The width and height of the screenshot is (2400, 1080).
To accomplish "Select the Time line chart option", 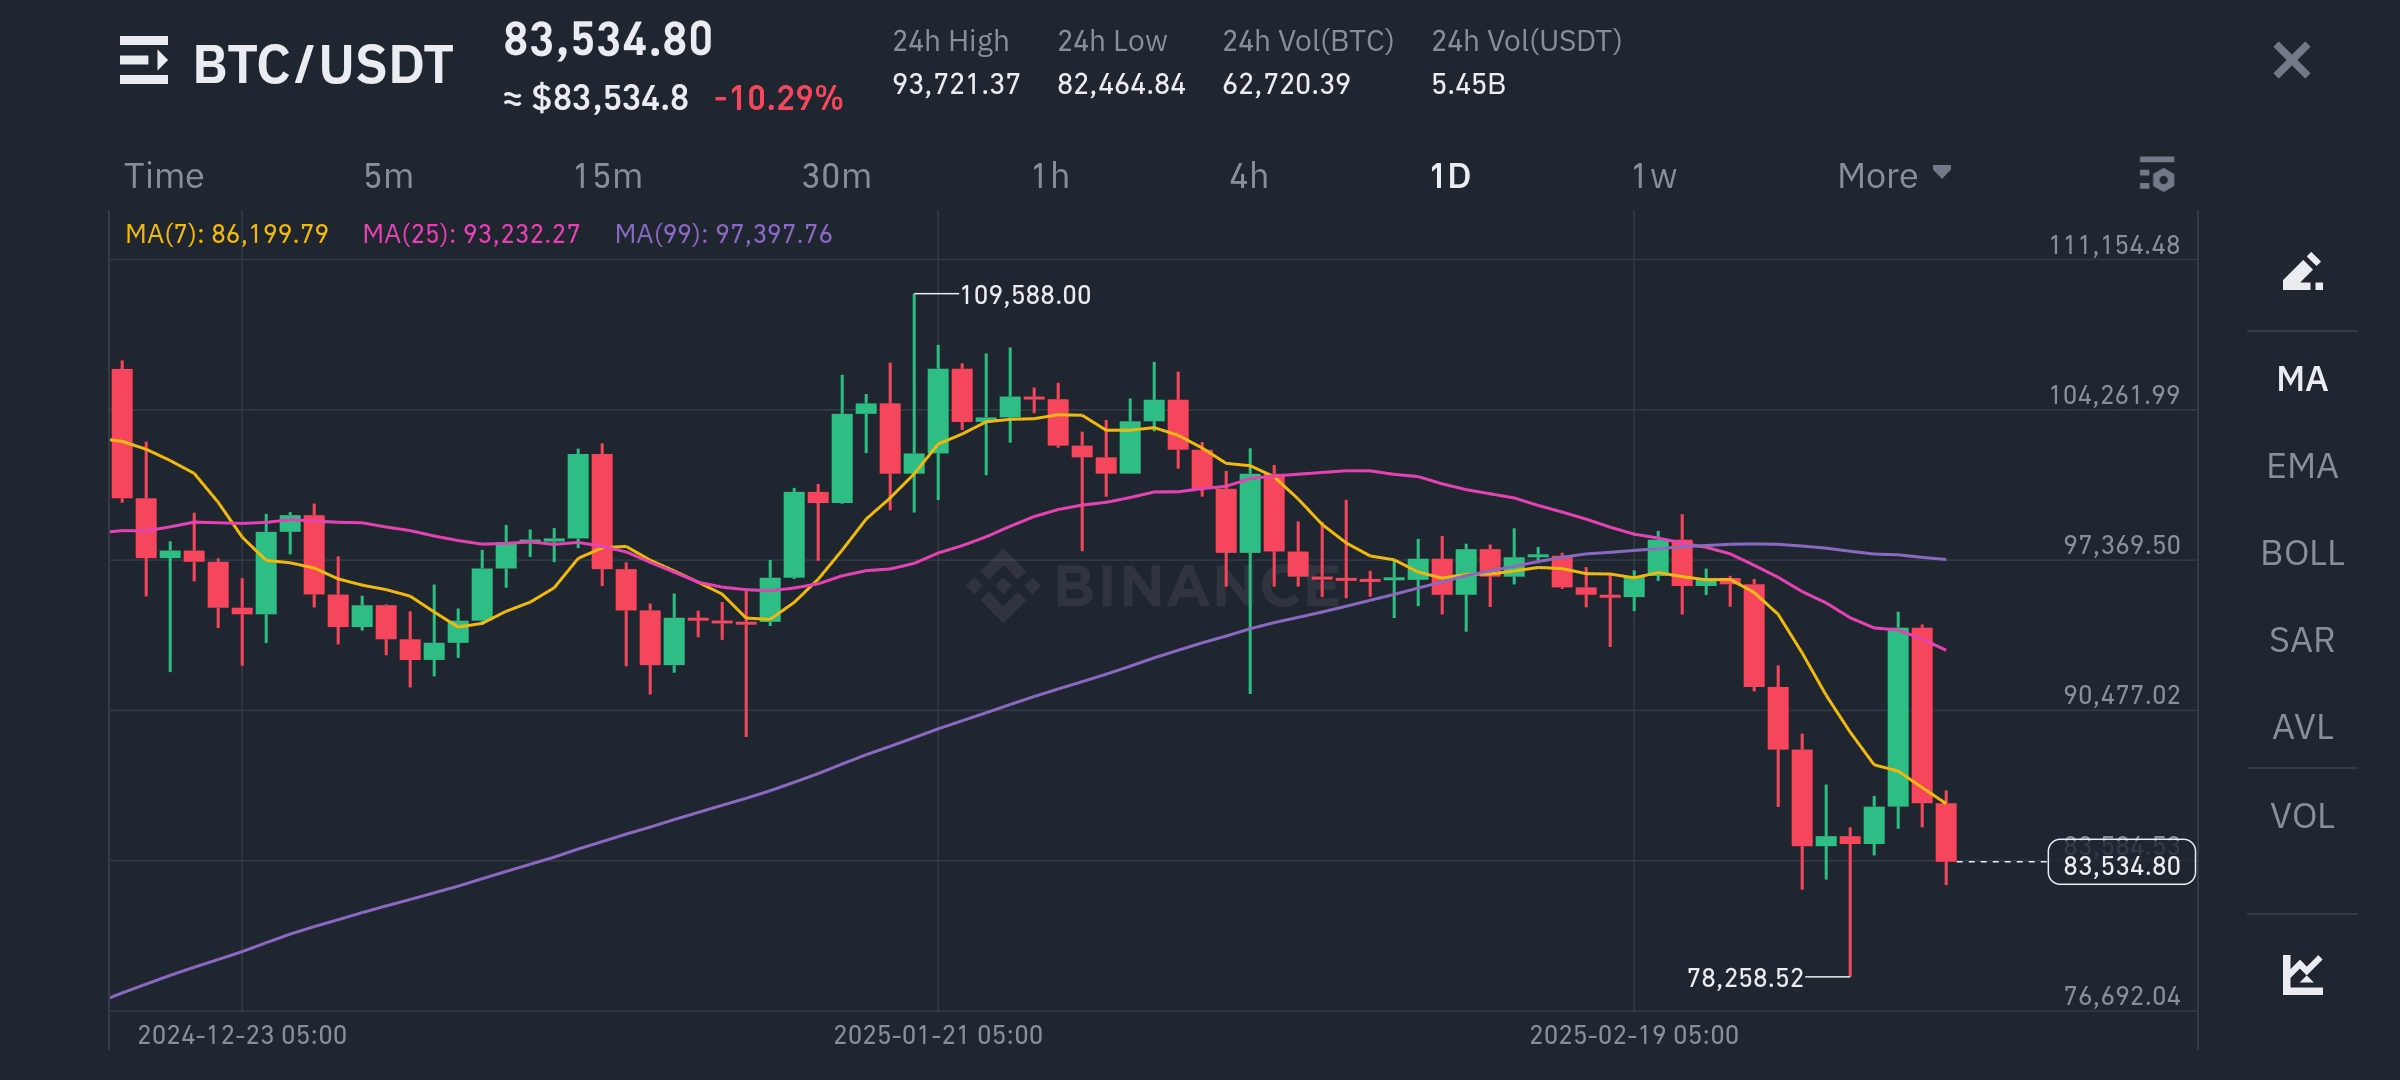I will coord(164,176).
